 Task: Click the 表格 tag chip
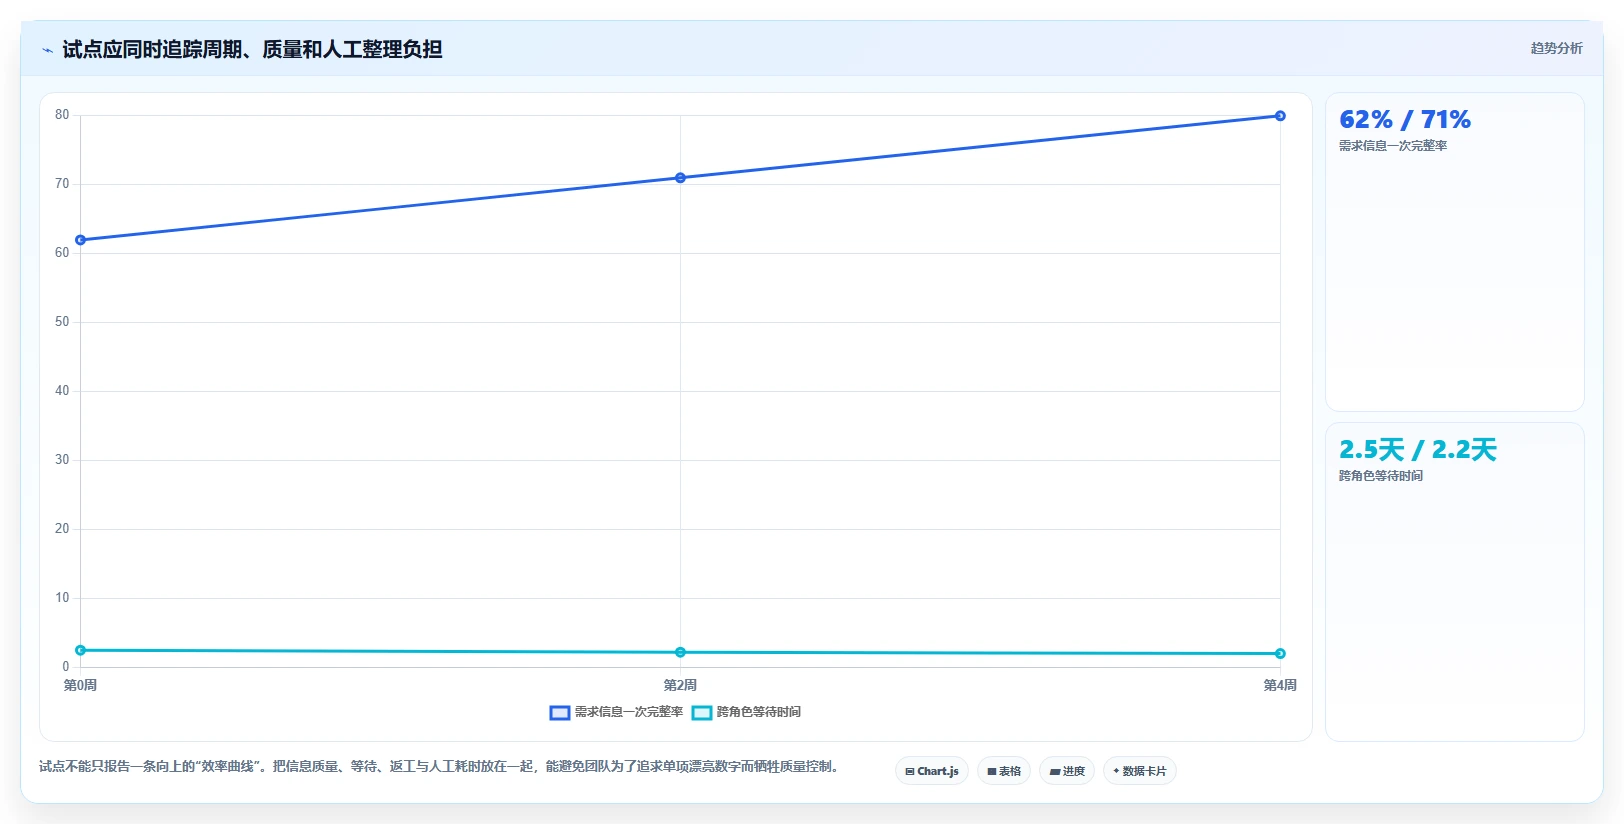1004,771
